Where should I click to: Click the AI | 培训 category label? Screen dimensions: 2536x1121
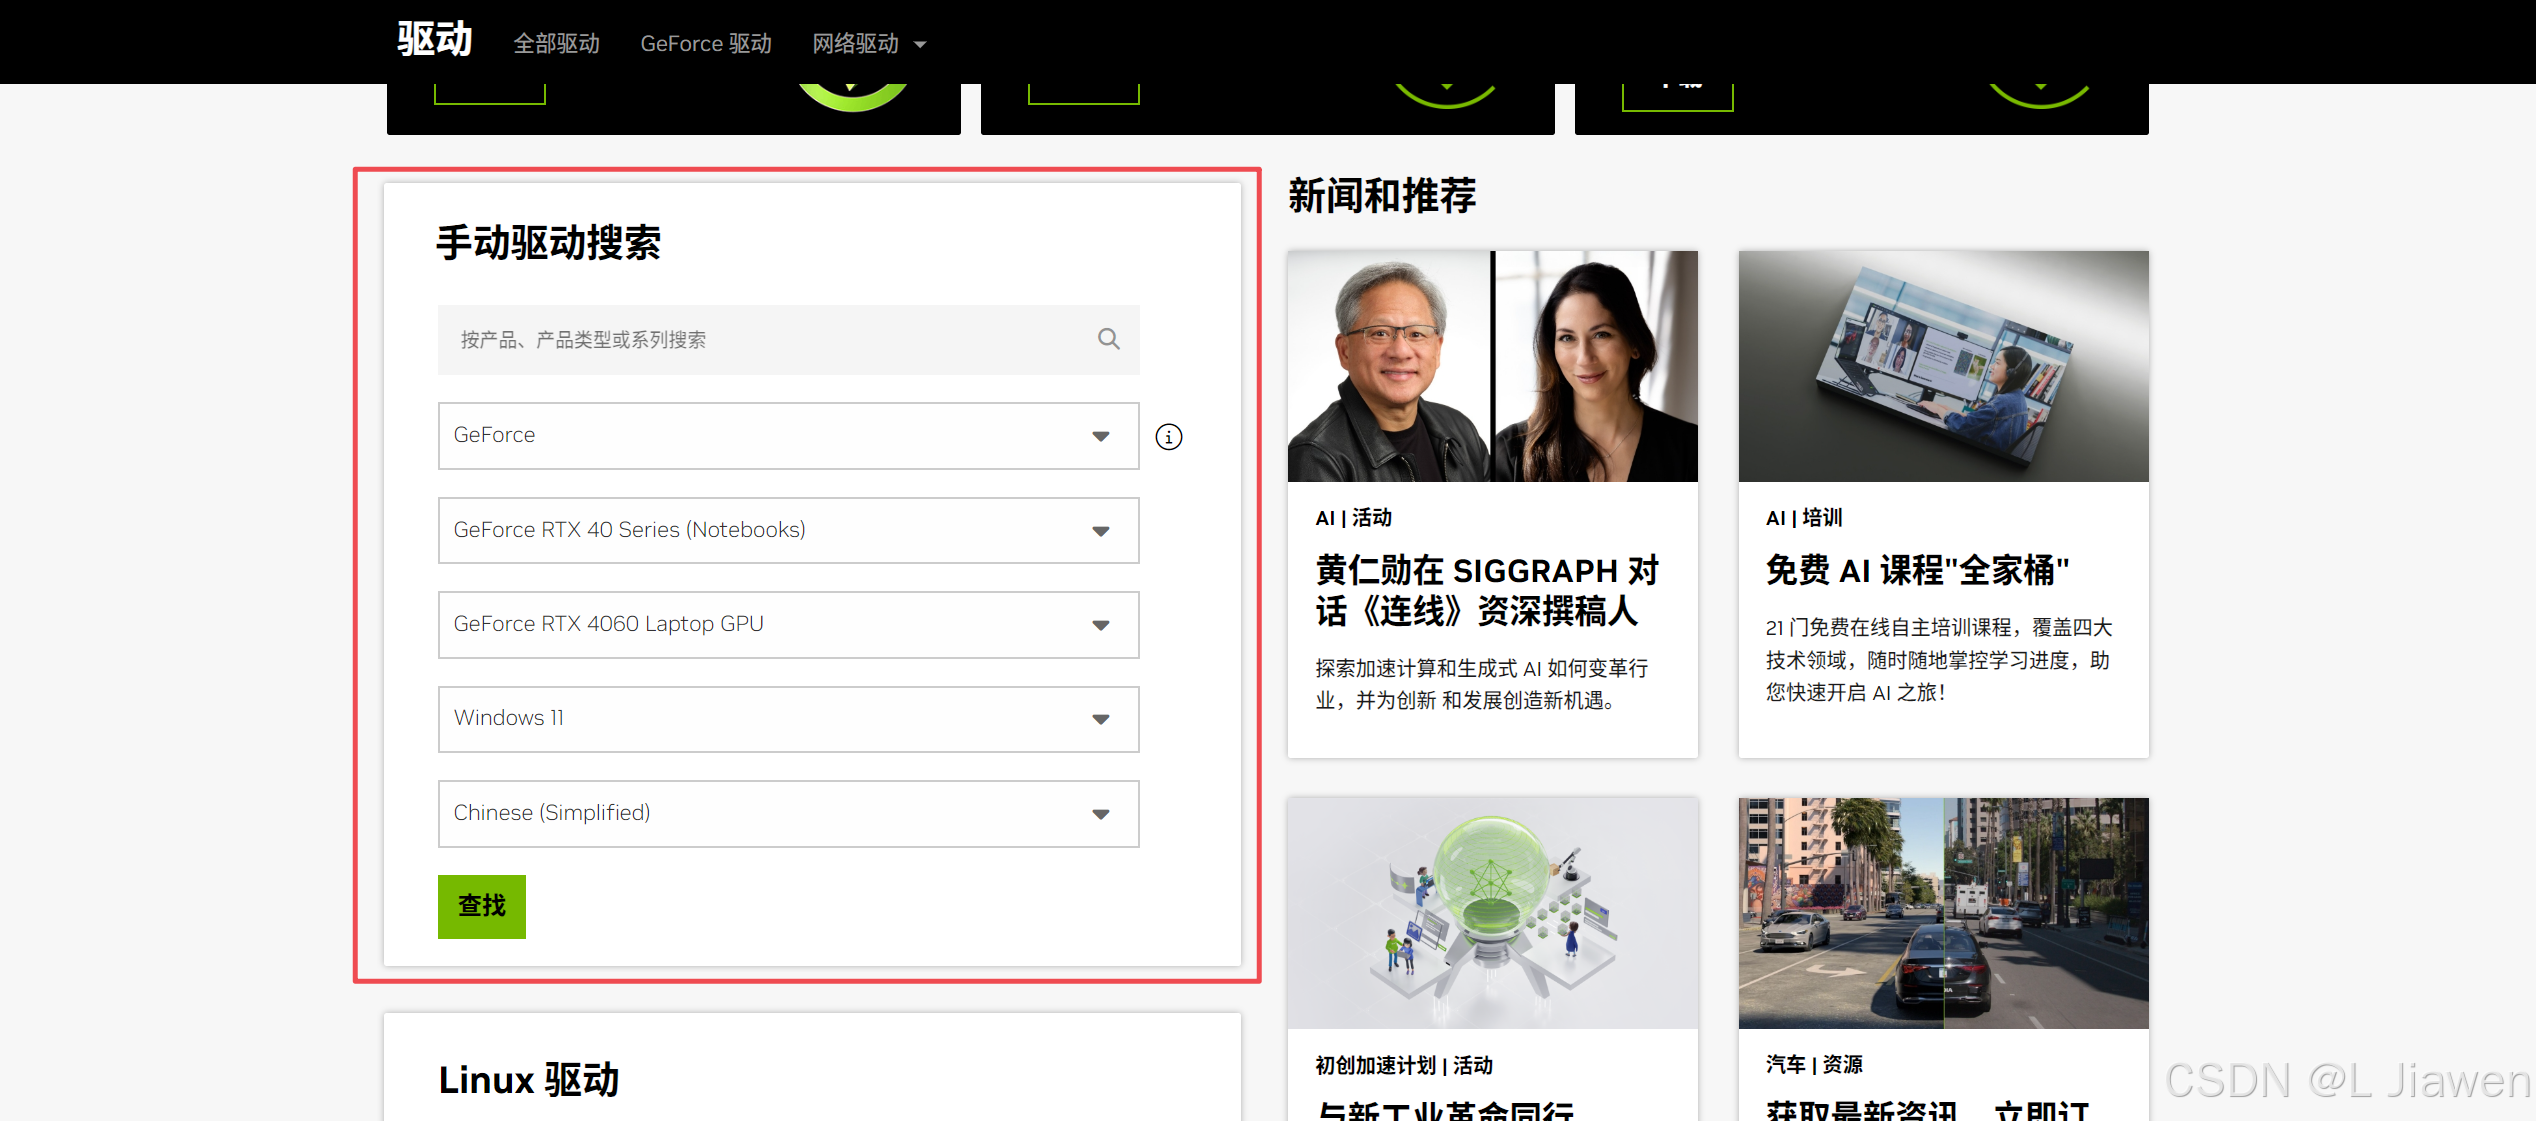(1804, 518)
